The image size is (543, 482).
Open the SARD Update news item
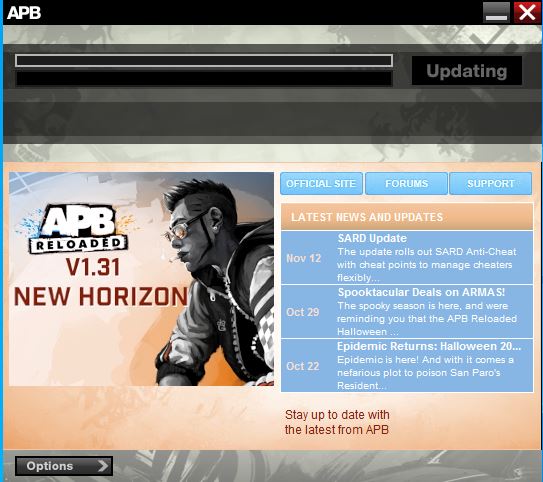[x=407, y=258]
